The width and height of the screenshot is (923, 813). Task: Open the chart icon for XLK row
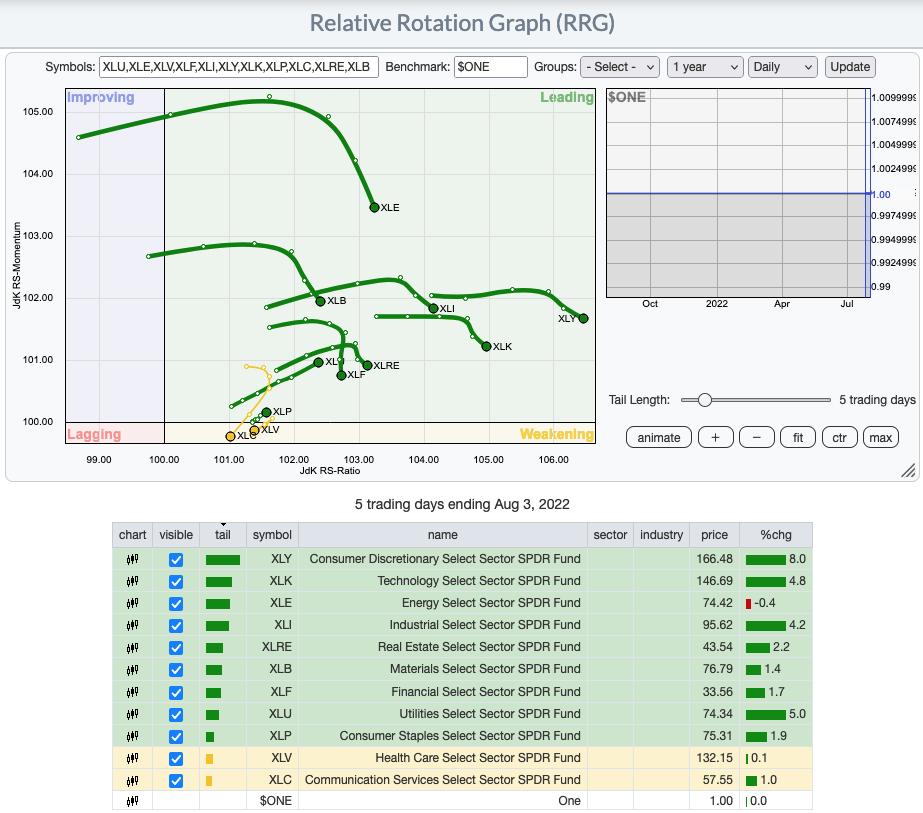tap(132, 581)
